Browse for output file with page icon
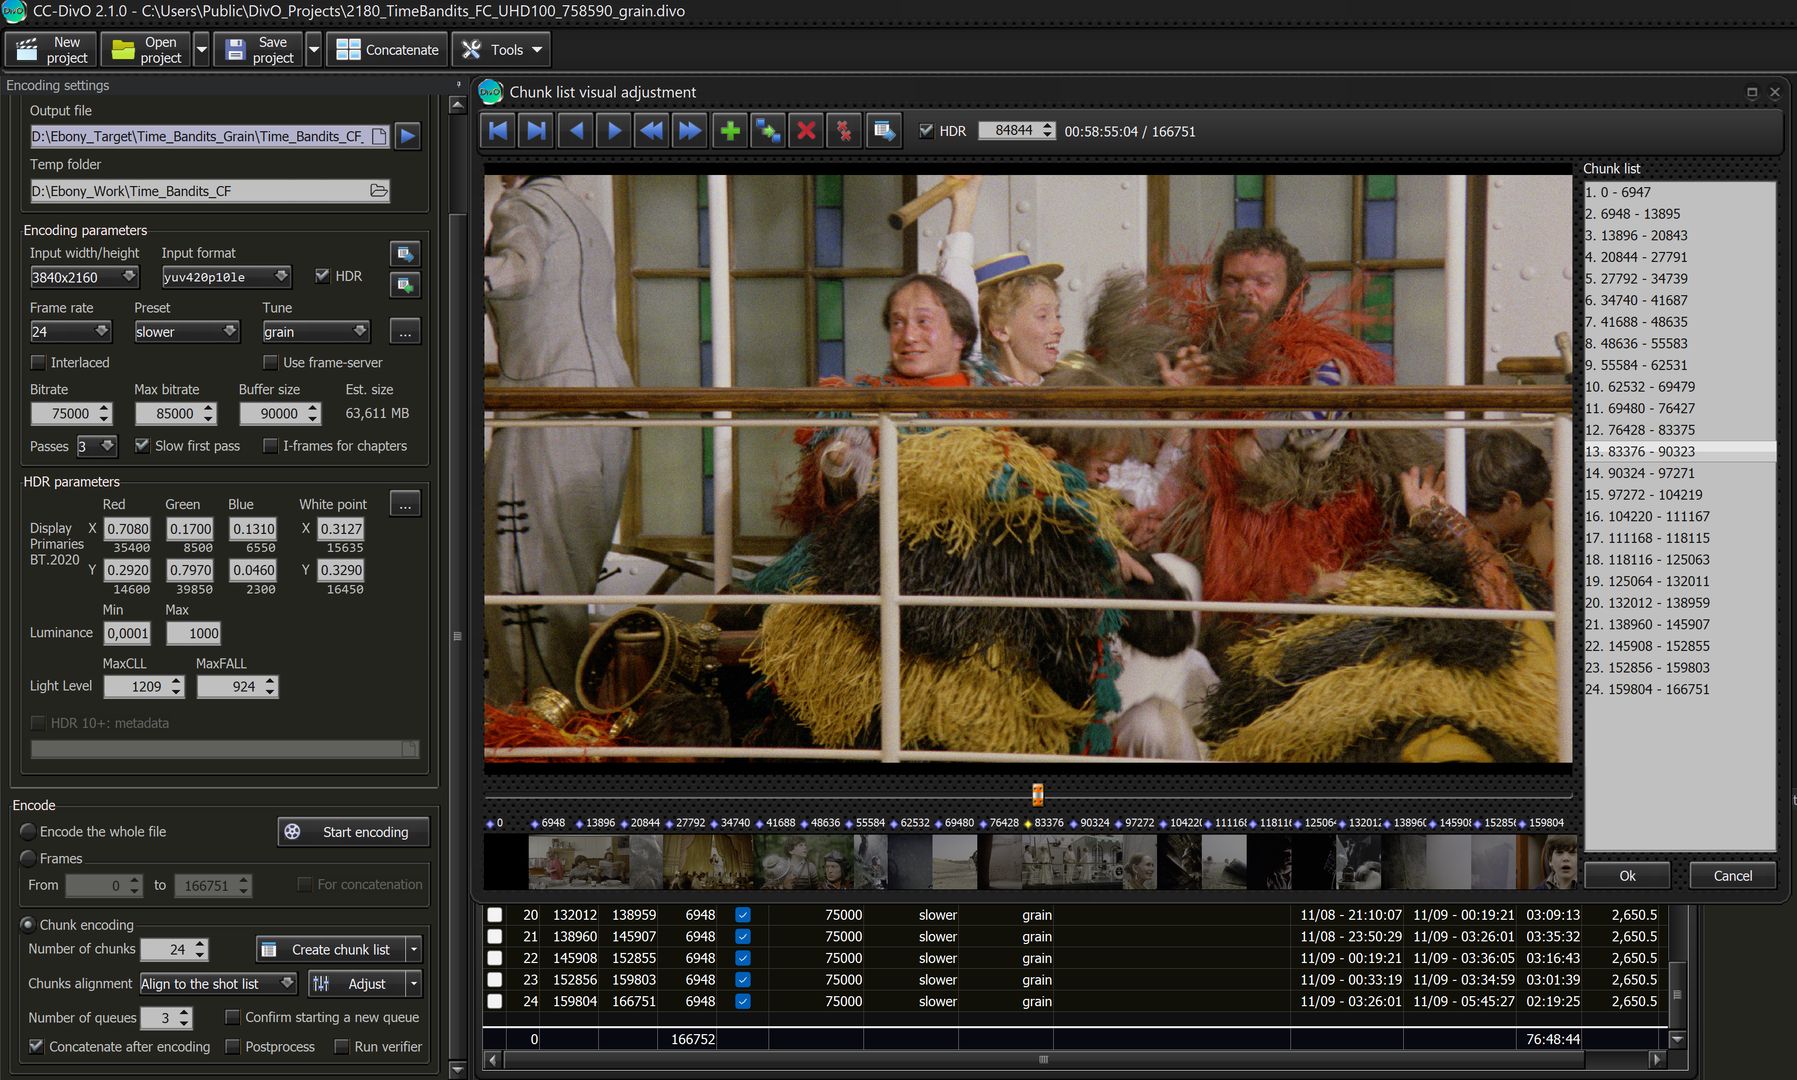This screenshot has height=1080, width=1797. [x=379, y=136]
